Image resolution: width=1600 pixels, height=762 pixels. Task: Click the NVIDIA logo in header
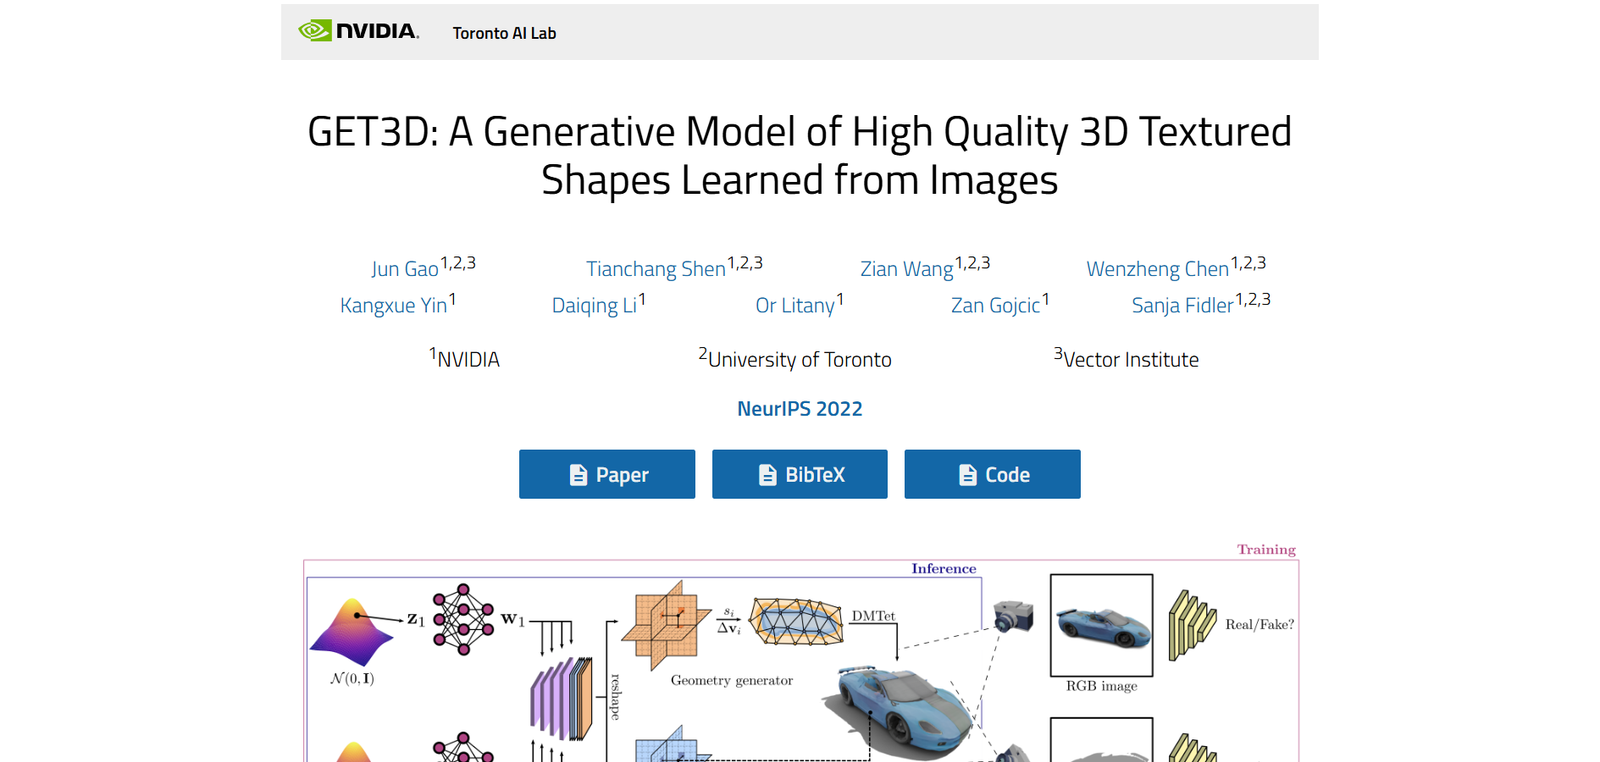pyautogui.click(x=358, y=31)
